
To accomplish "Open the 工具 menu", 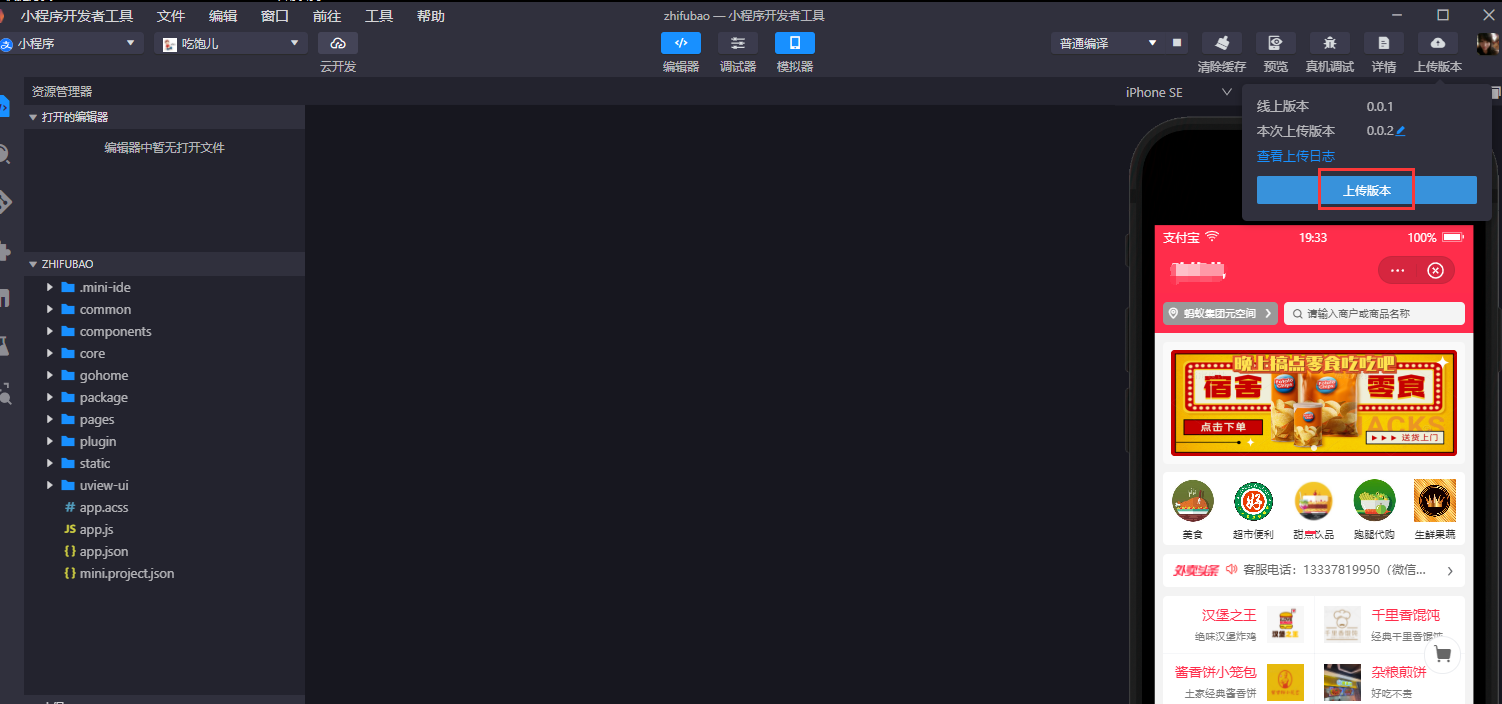I will pos(379,16).
